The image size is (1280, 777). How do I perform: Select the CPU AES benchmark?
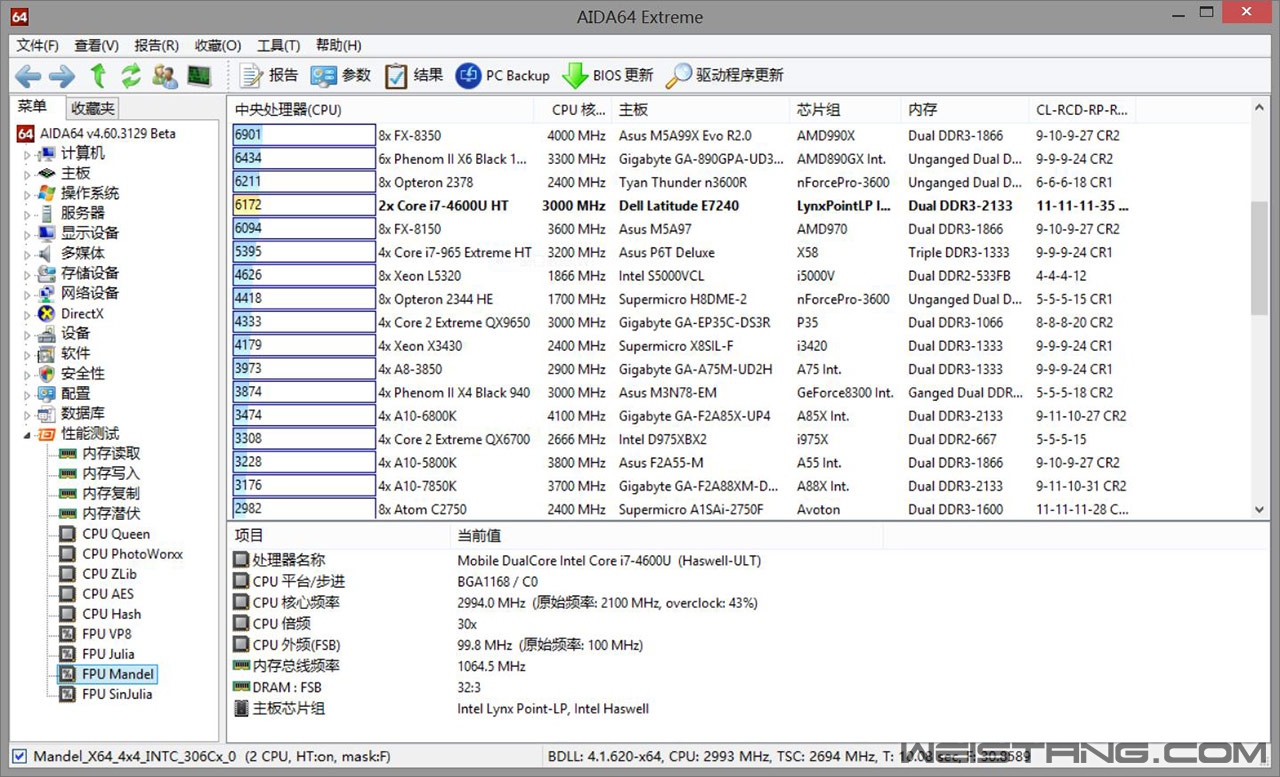coord(108,594)
